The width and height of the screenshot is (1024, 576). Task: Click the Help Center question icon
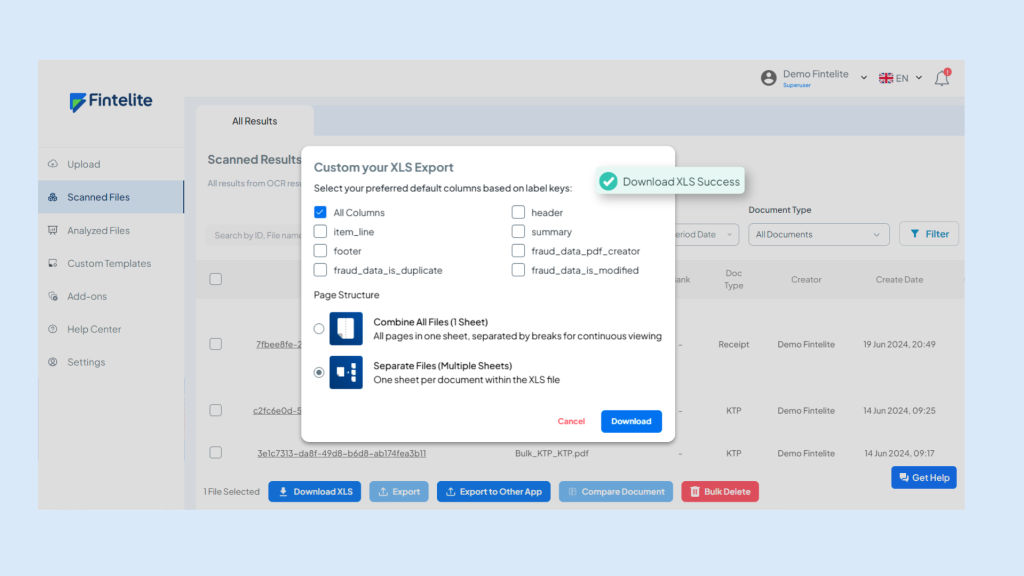53,330
